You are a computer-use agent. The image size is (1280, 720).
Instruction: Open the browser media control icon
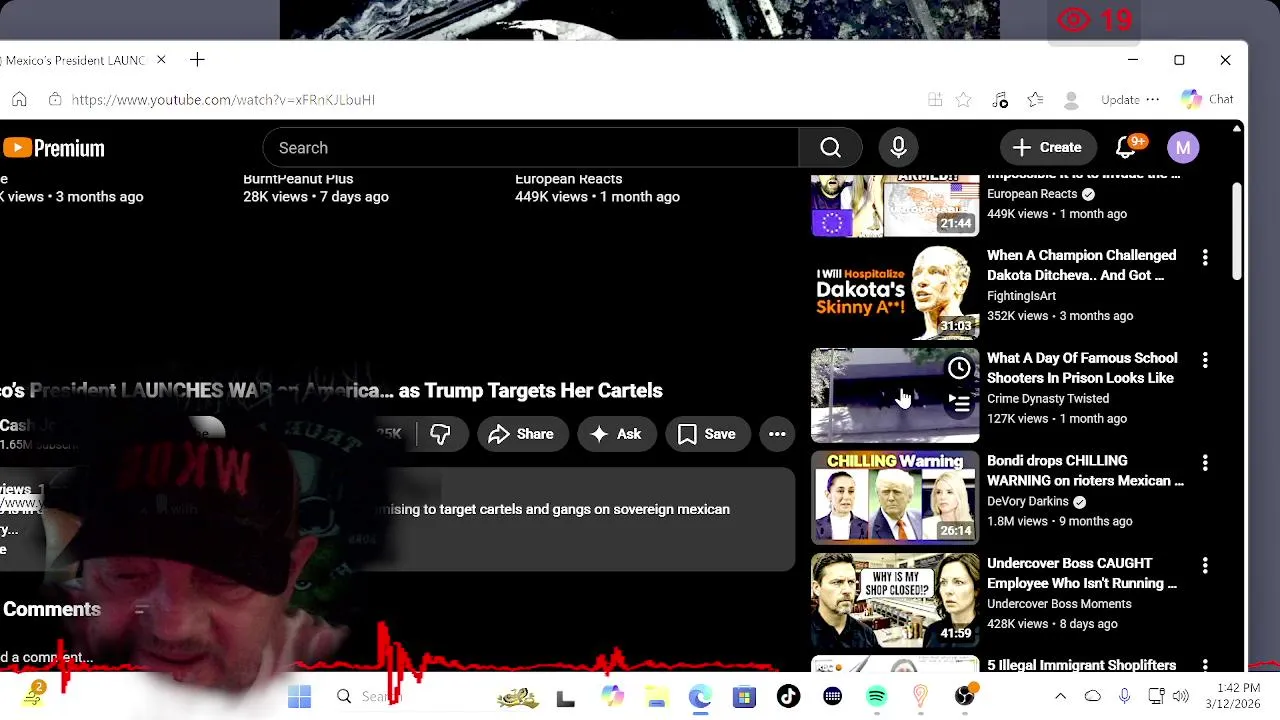pyautogui.click(x=1000, y=100)
